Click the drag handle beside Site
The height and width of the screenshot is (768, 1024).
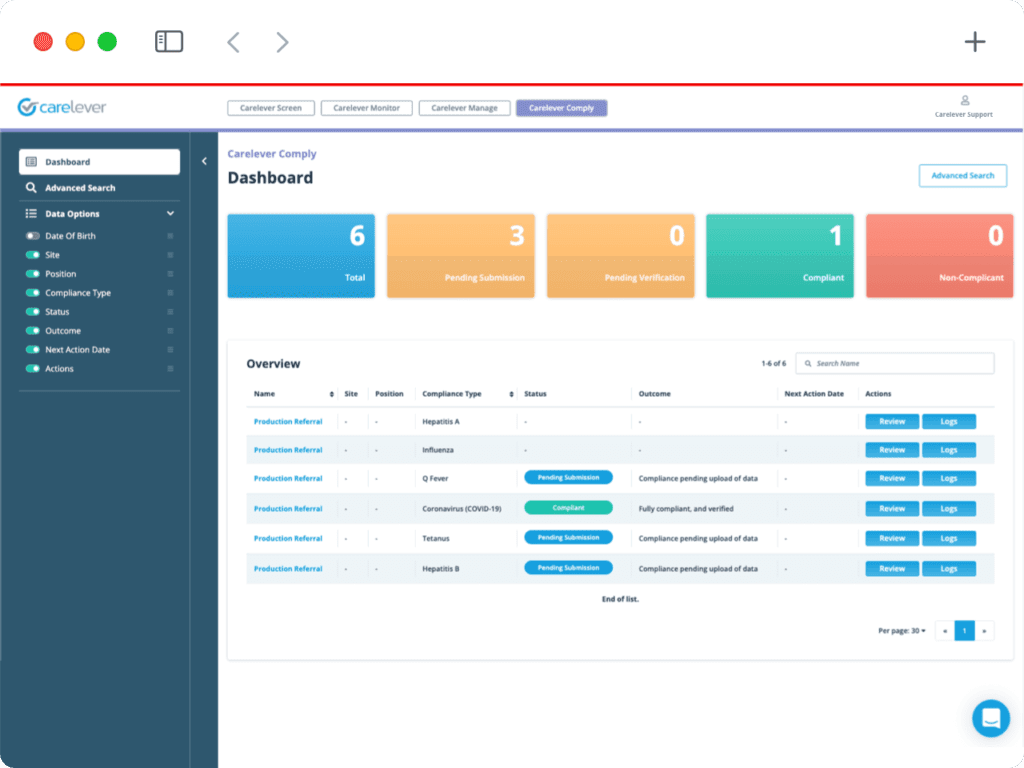pyautogui.click(x=170, y=255)
